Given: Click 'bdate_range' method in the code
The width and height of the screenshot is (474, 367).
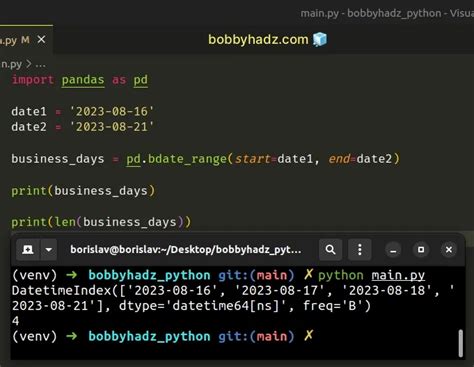Looking at the screenshot, I should click(x=187, y=159).
